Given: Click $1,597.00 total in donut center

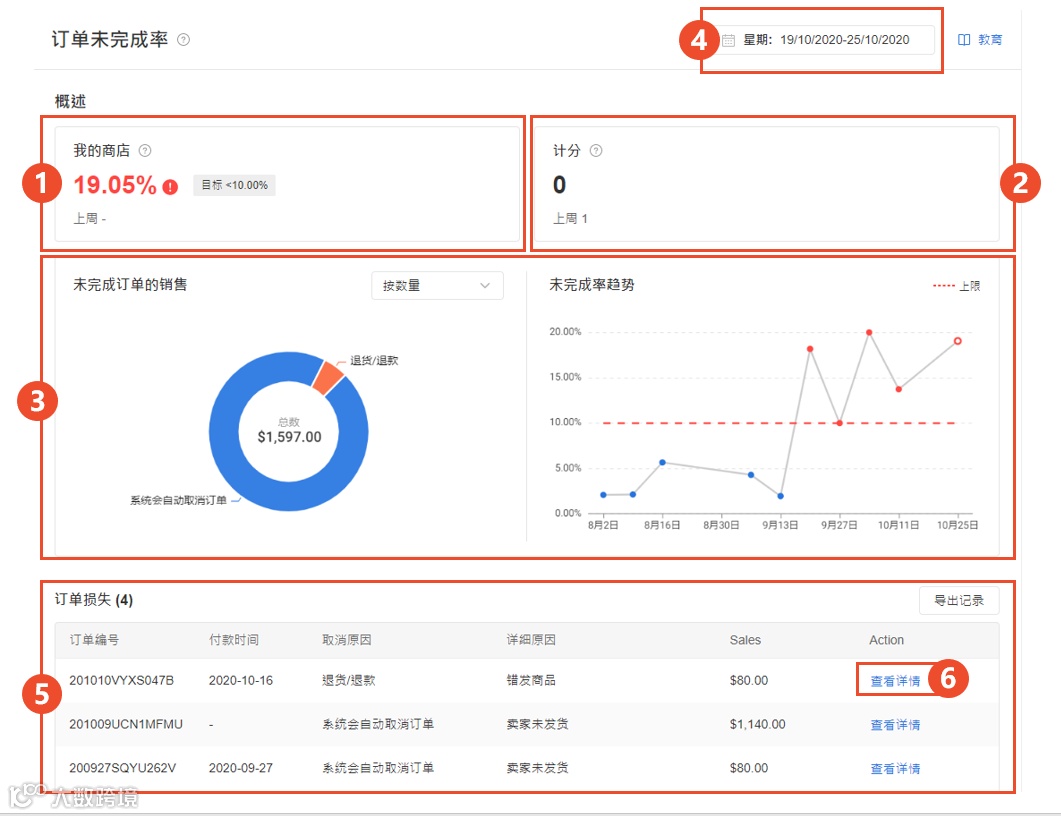Looking at the screenshot, I should 289,437.
